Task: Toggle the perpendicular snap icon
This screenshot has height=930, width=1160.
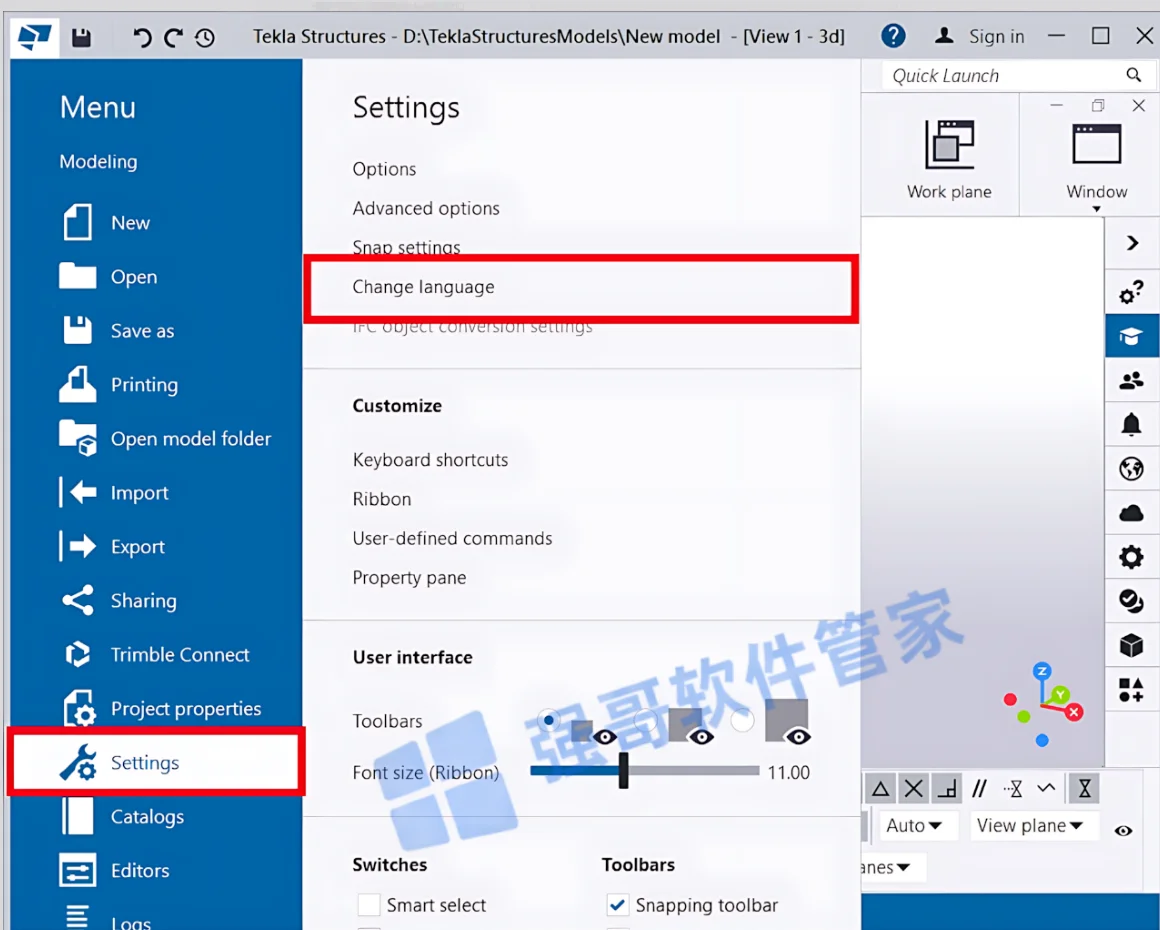Action: click(947, 789)
